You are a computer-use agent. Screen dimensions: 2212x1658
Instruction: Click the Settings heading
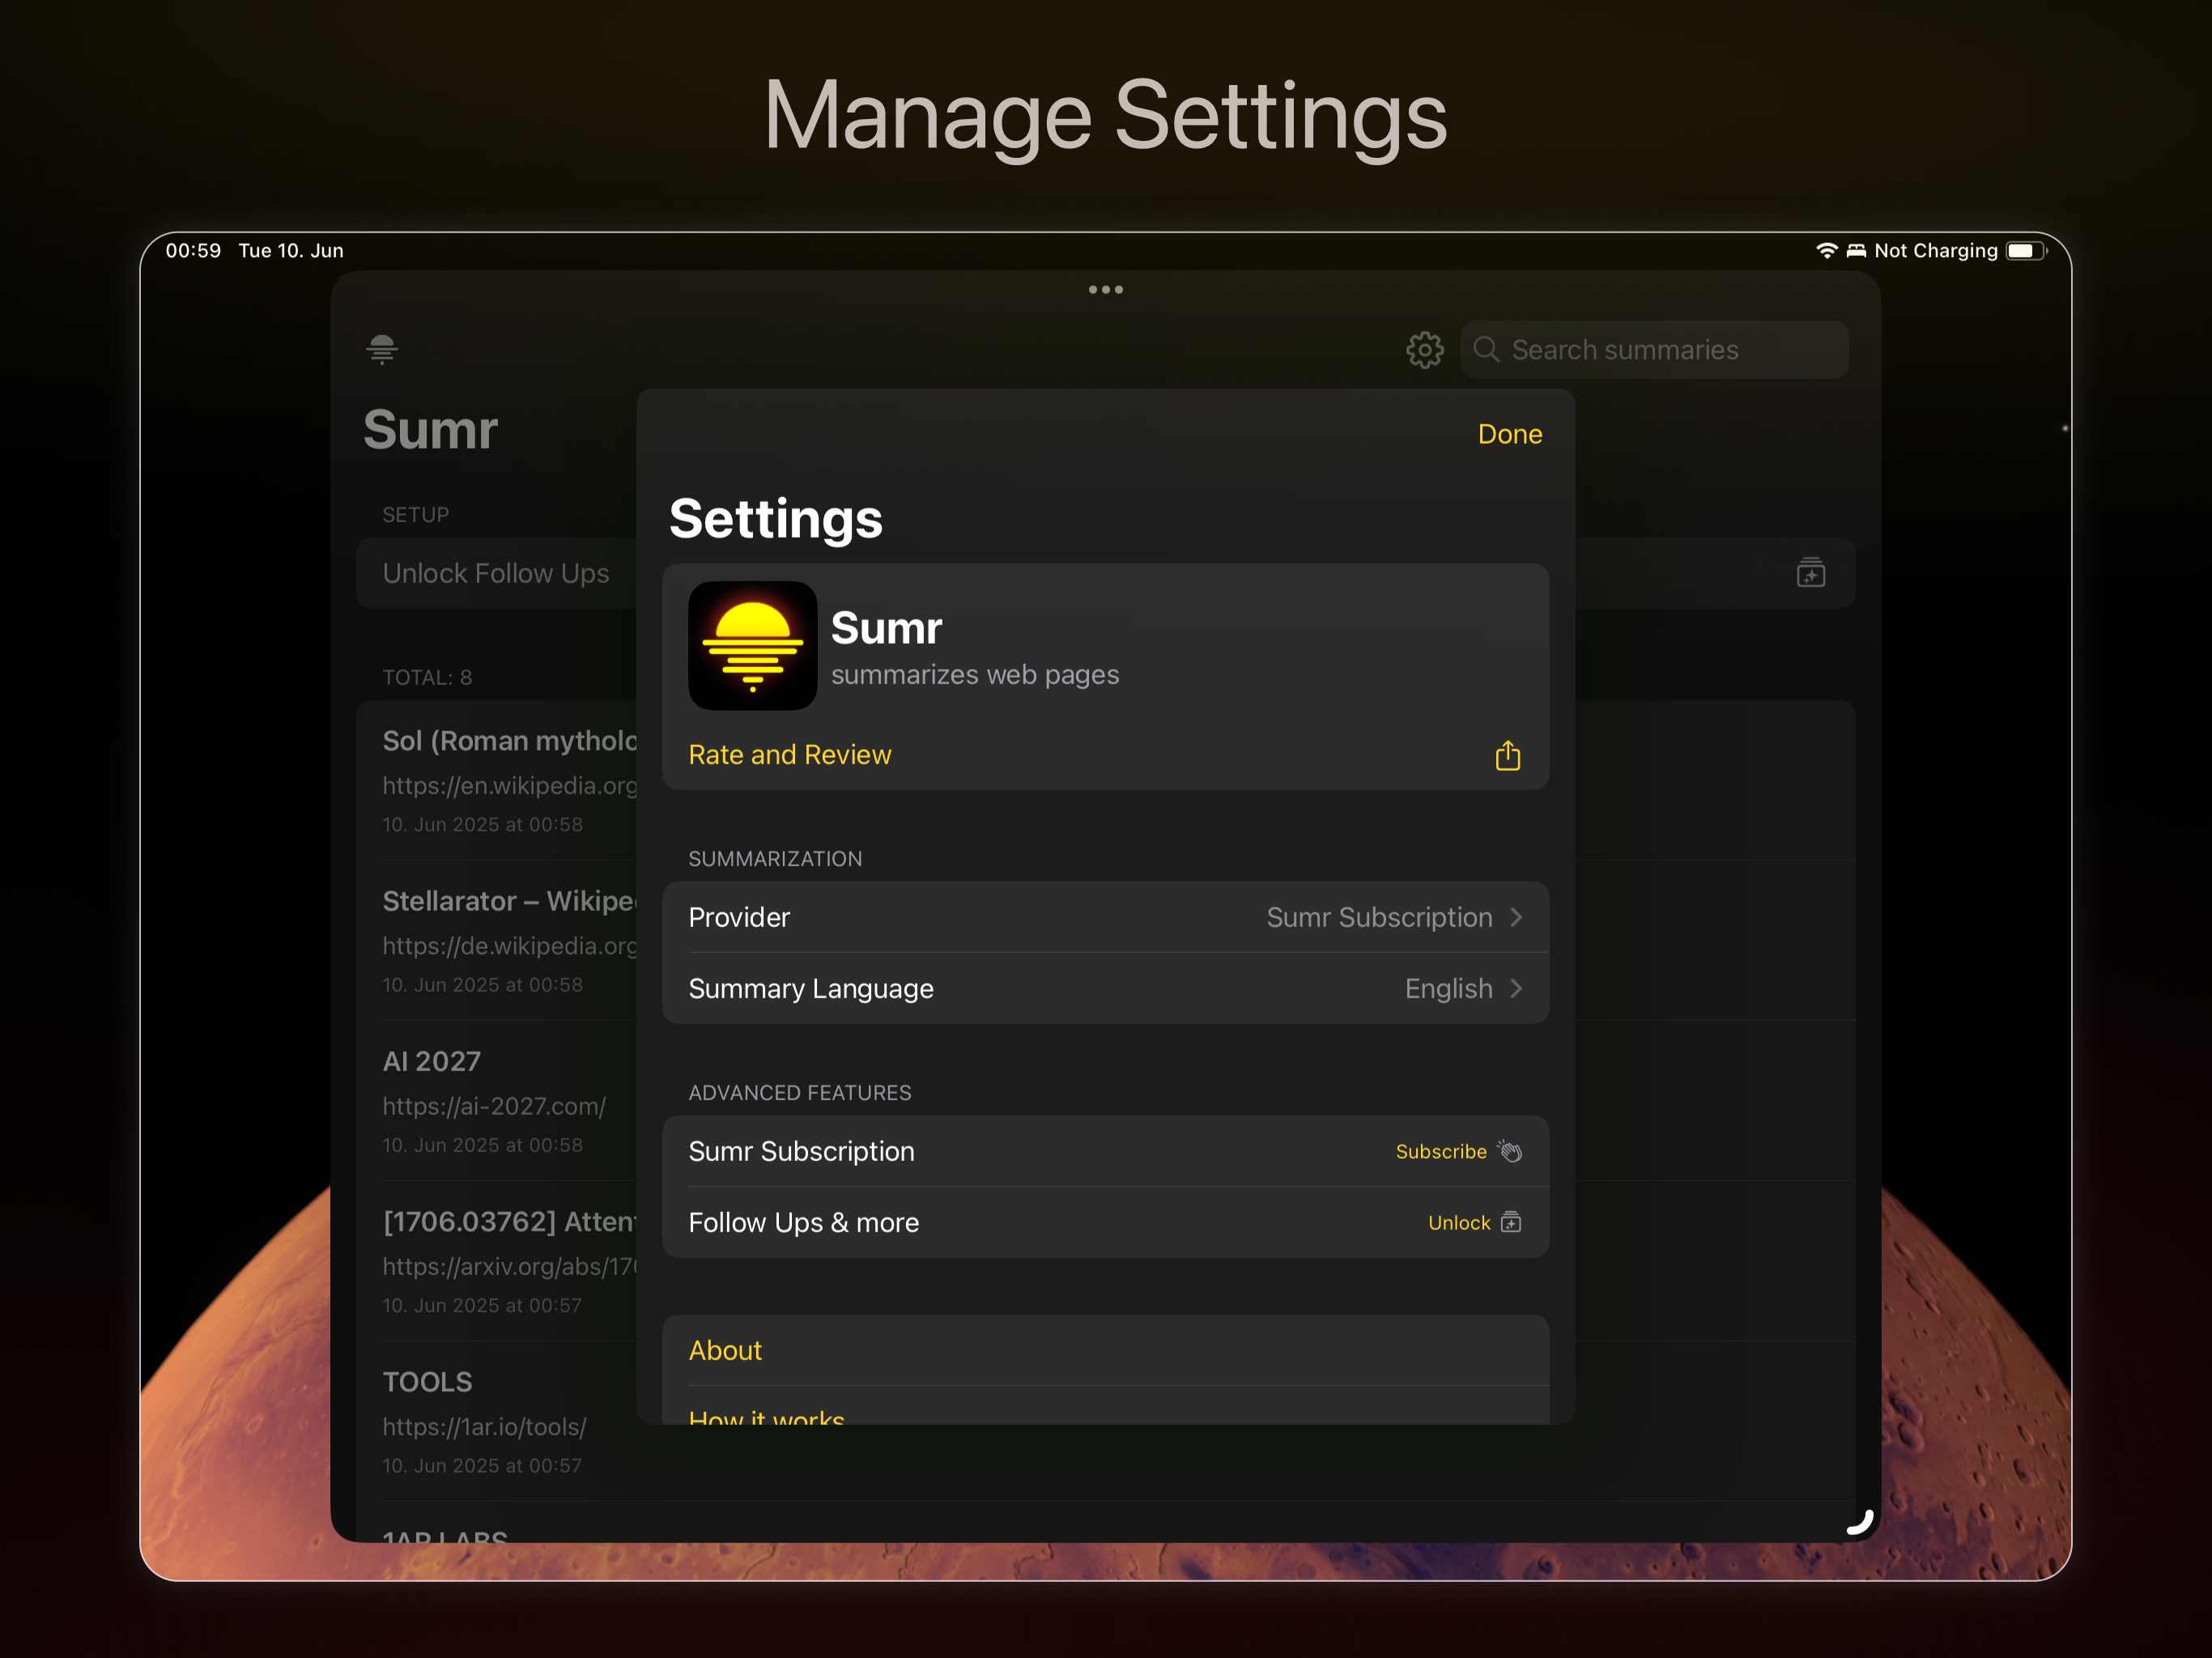pyautogui.click(x=775, y=519)
